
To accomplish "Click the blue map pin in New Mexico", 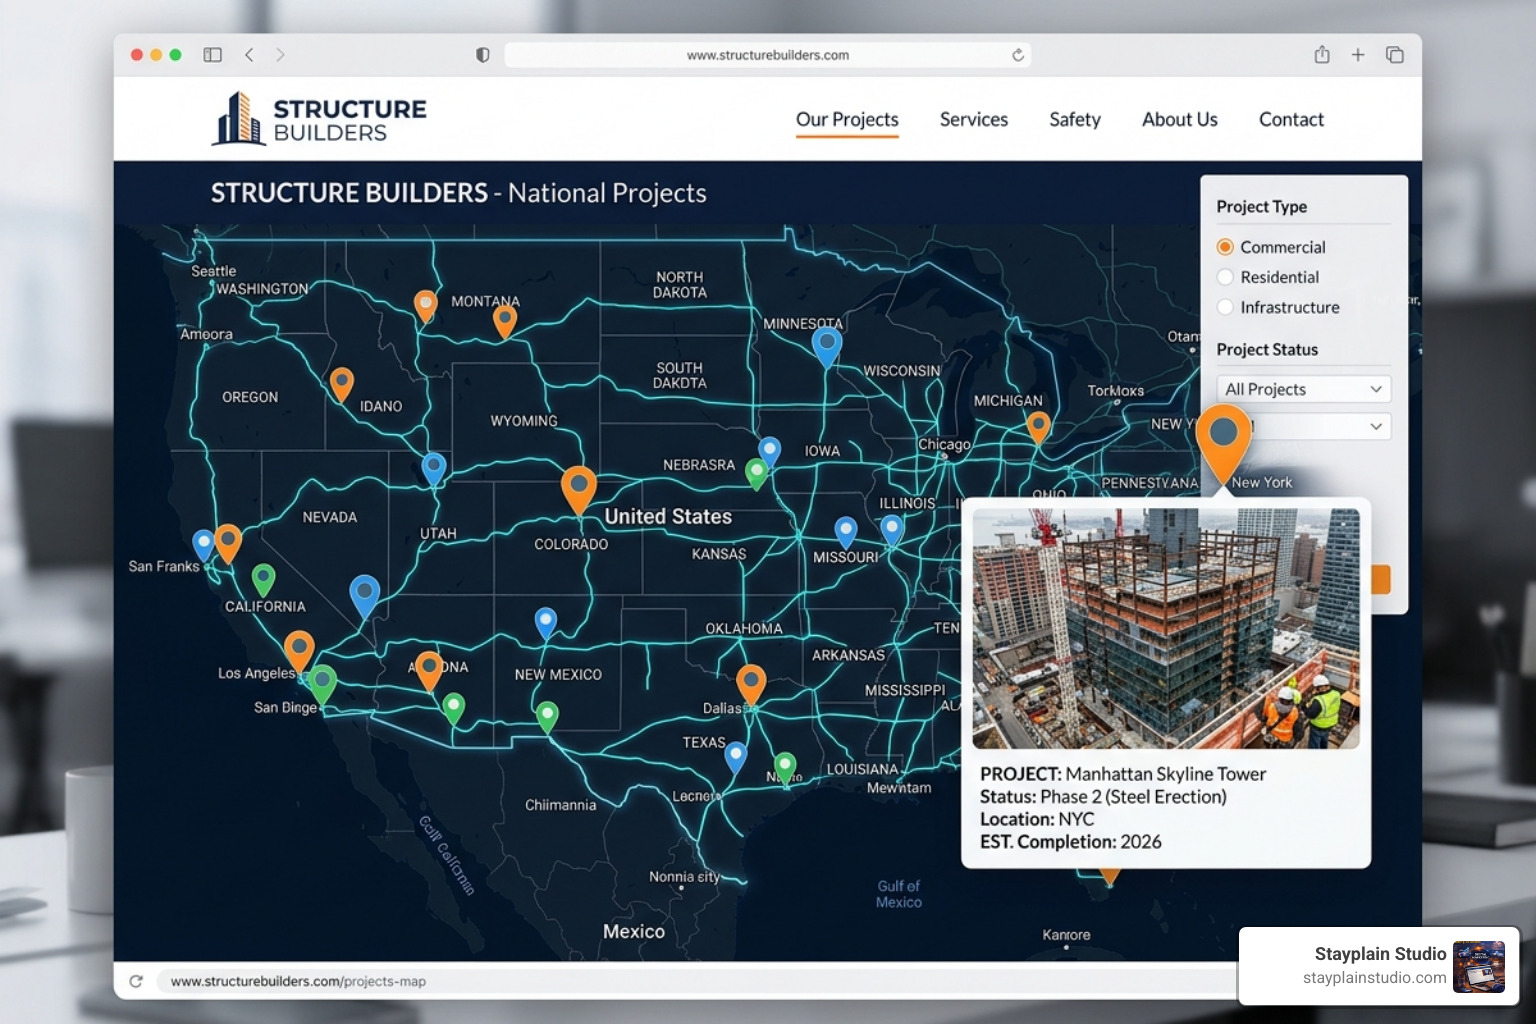I will tap(546, 623).
